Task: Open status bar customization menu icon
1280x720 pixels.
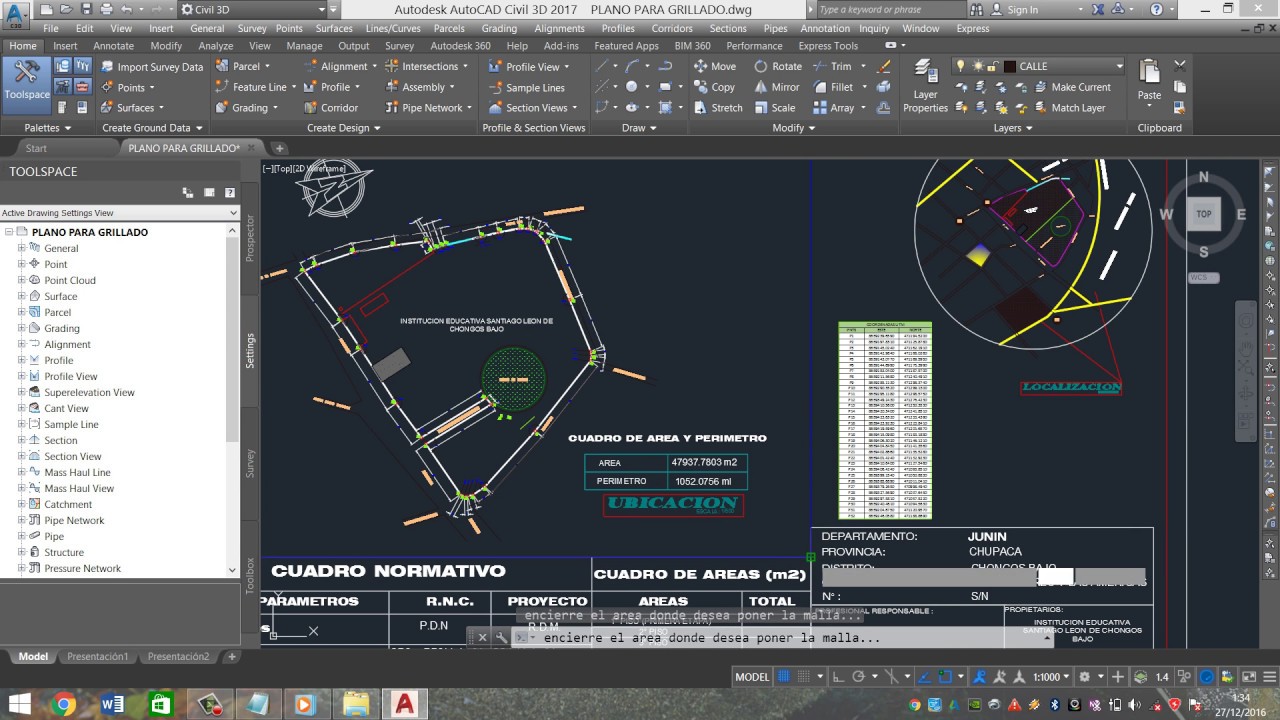Action: pos(1270,676)
